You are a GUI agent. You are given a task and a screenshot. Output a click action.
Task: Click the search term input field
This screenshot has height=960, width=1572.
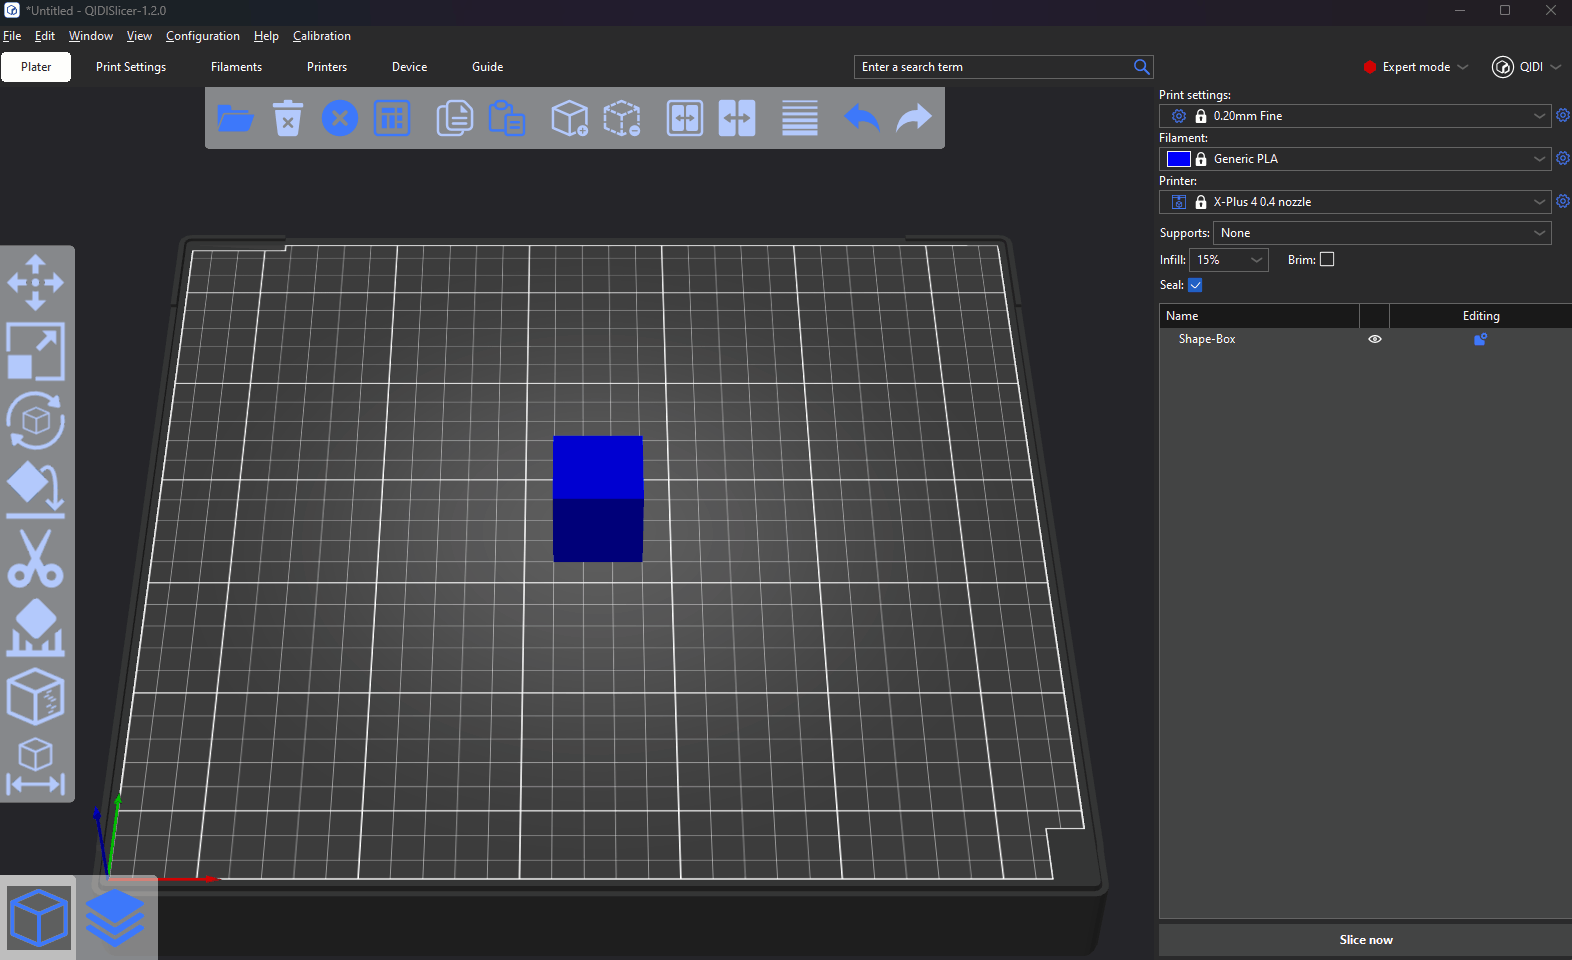pyautogui.click(x=993, y=67)
